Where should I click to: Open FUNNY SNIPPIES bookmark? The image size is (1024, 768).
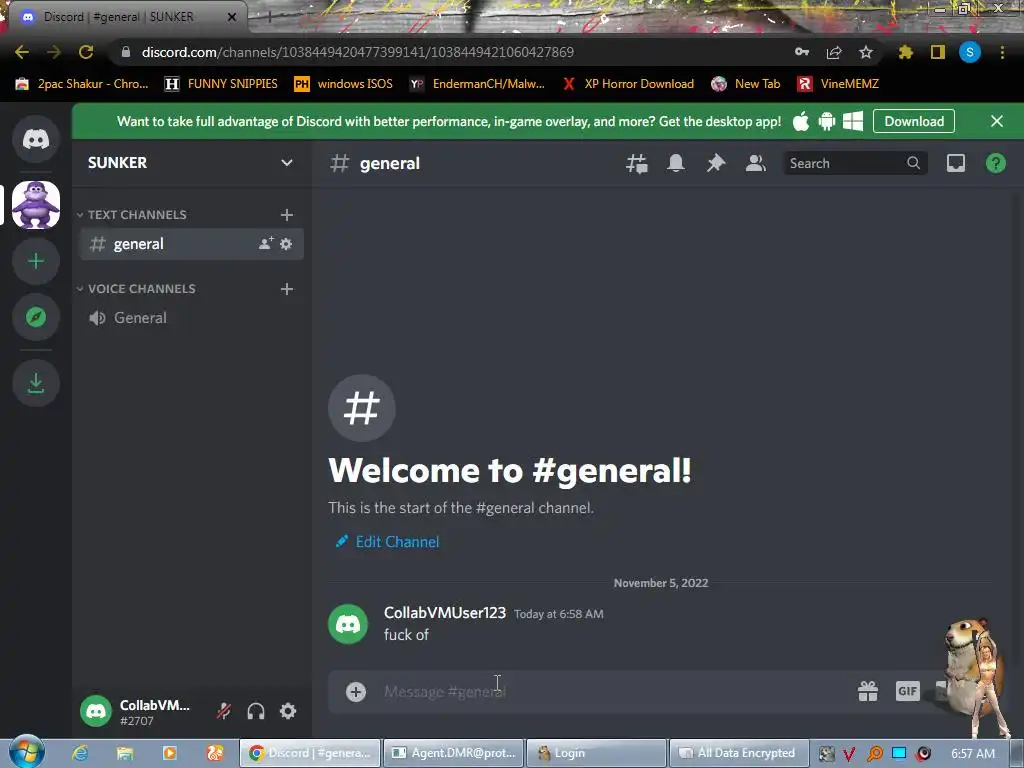[x=221, y=84]
